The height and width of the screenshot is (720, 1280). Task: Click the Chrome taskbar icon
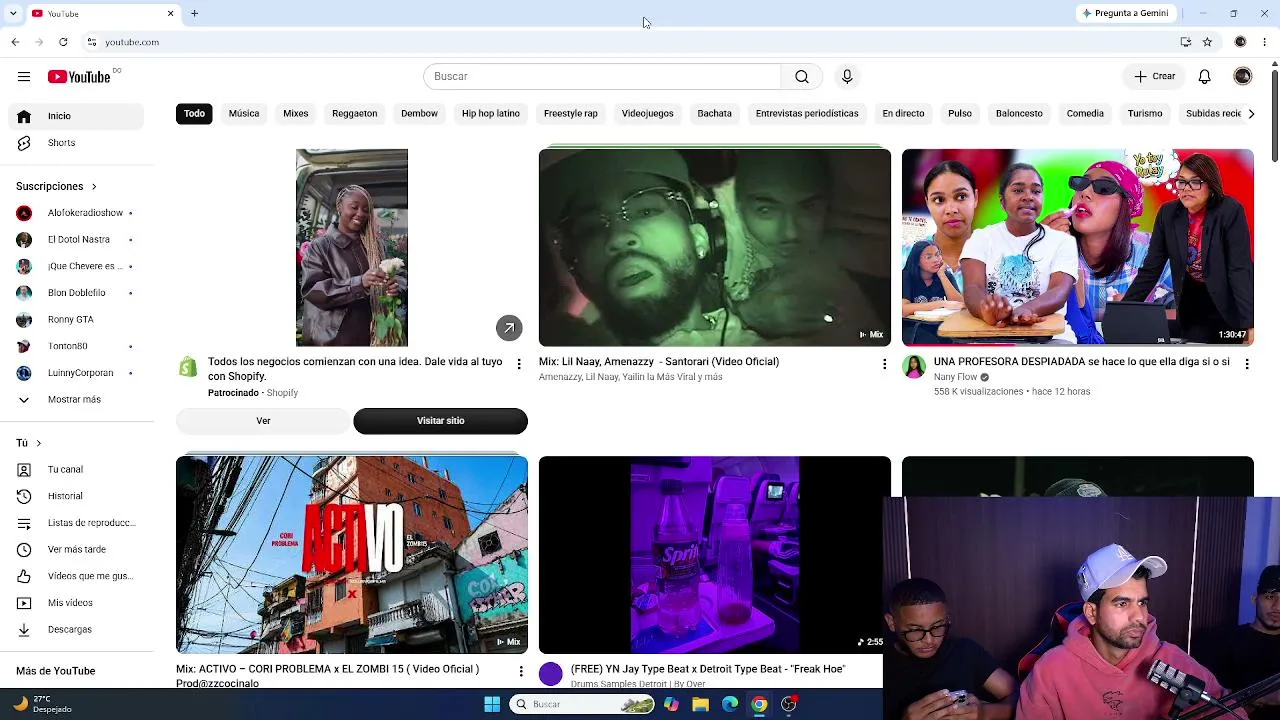[759, 704]
